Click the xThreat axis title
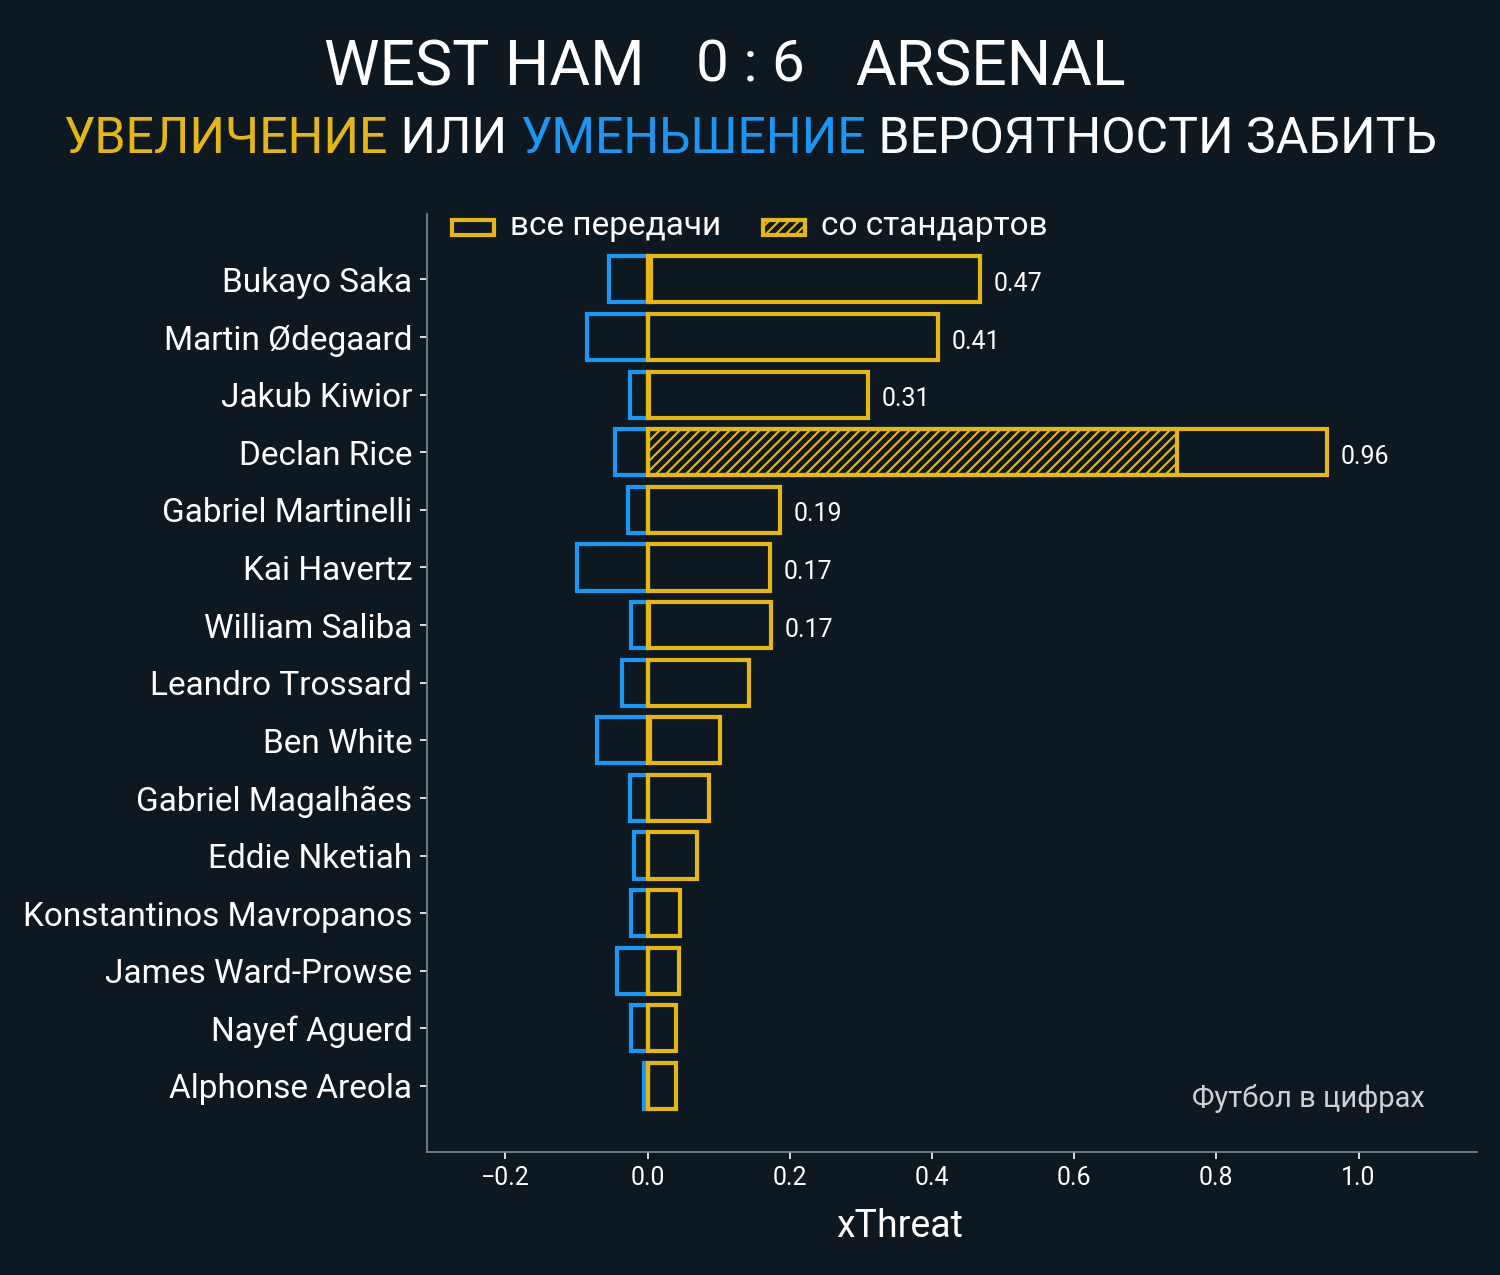The image size is (1500, 1275). coord(899,1224)
